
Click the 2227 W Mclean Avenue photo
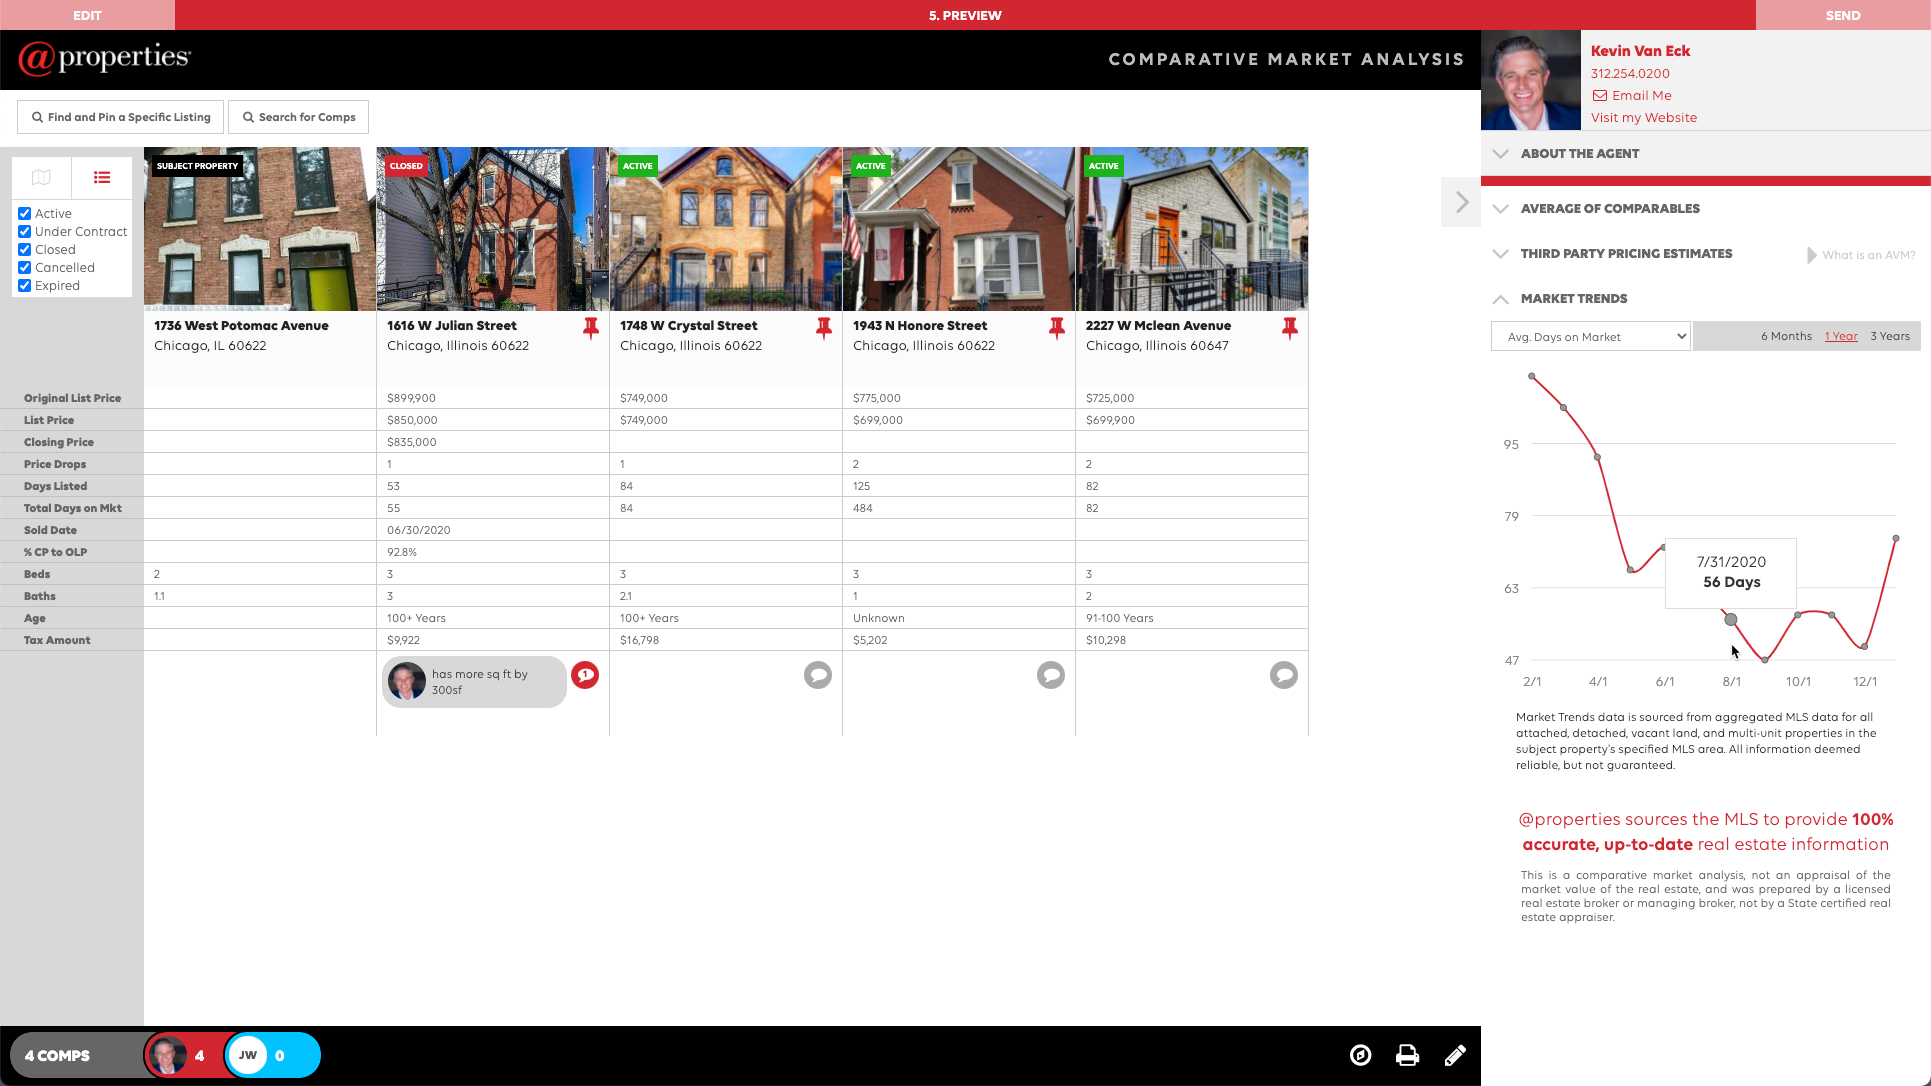(x=1191, y=230)
